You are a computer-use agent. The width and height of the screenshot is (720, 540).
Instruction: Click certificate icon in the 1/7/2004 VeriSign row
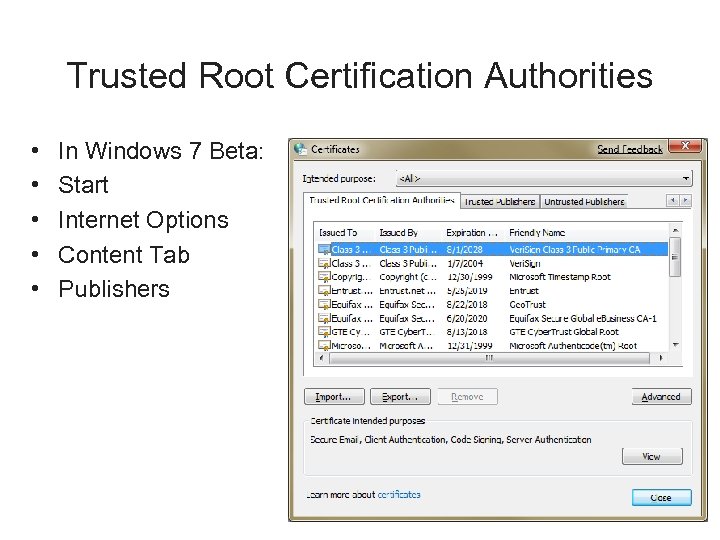[x=324, y=263]
